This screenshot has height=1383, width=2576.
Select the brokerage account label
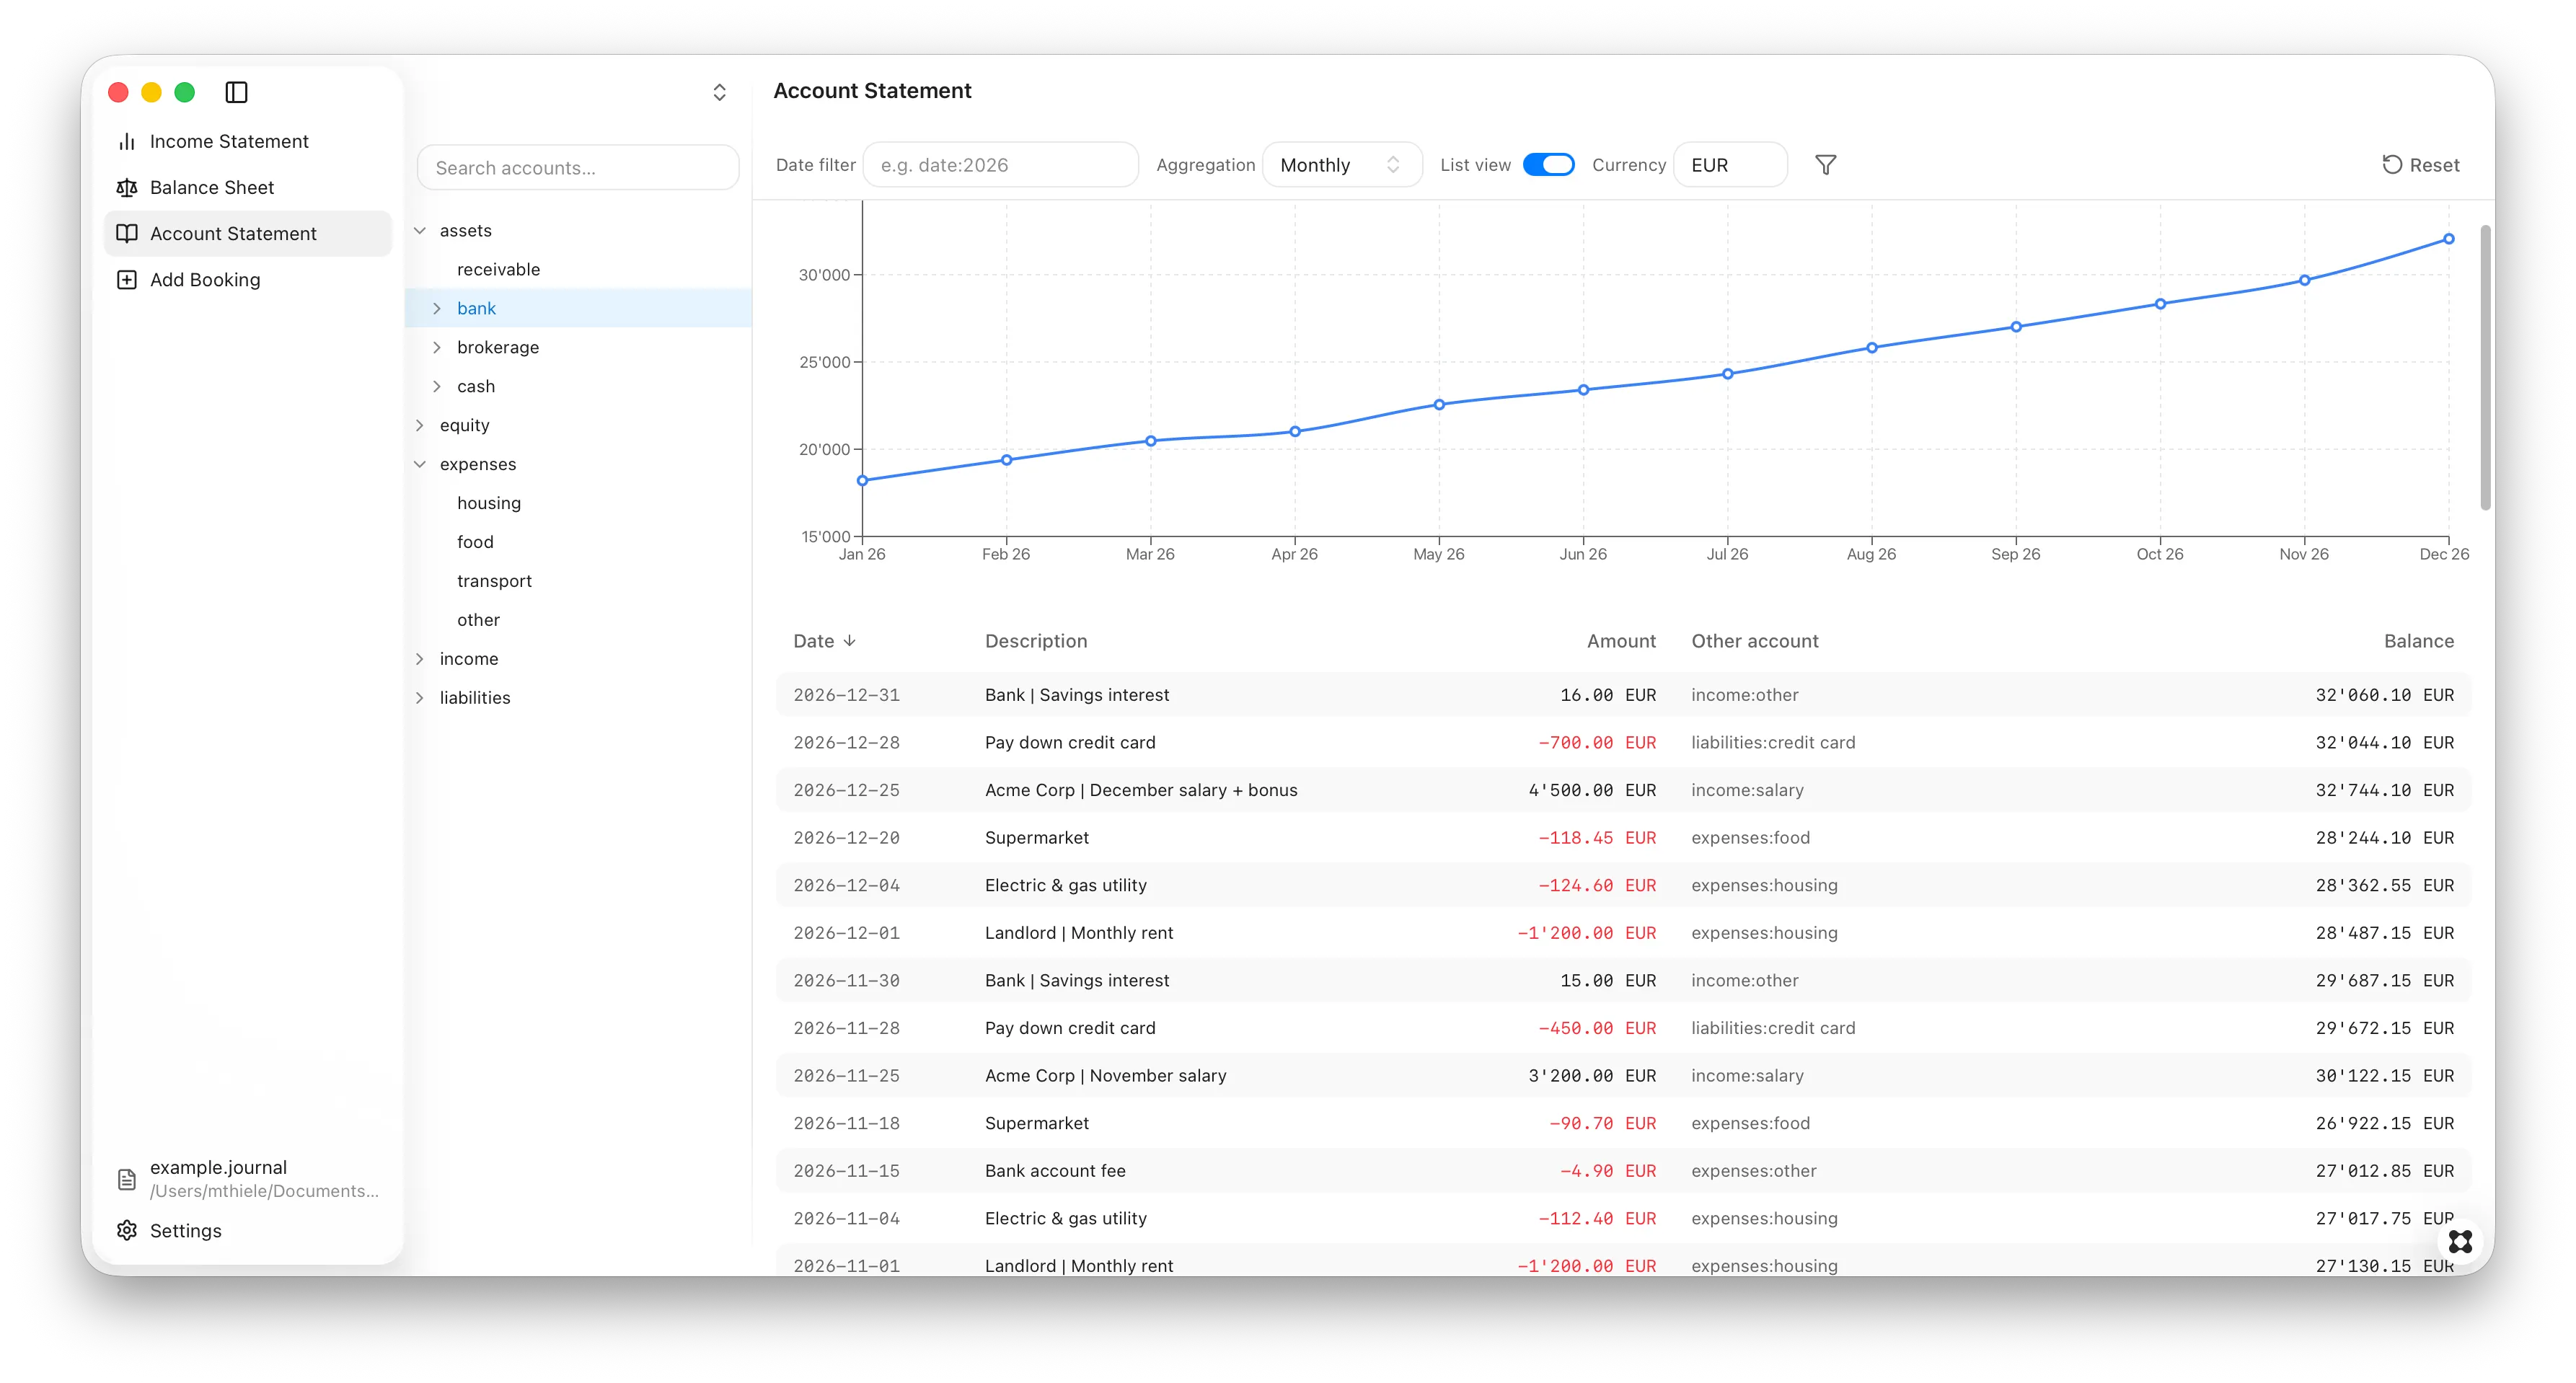497,347
